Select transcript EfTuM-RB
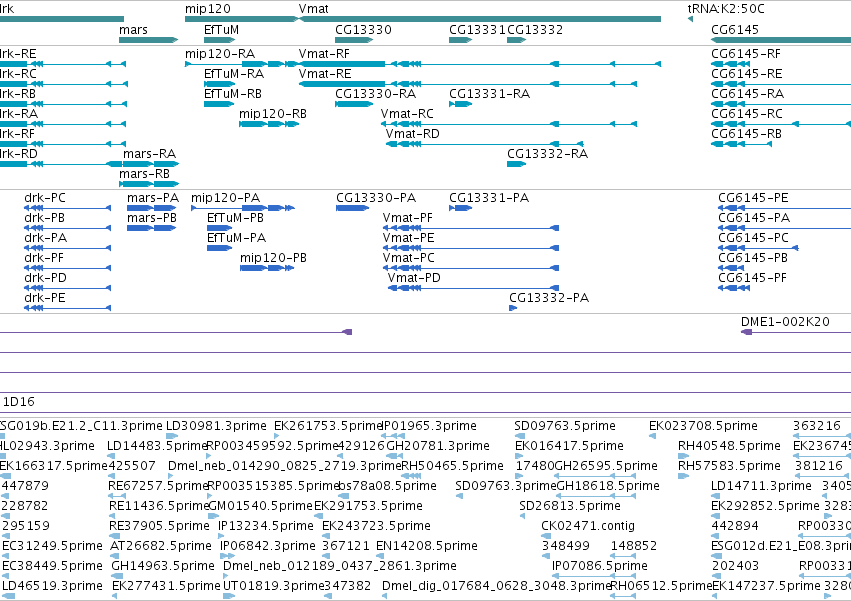The image size is (851, 601). [219, 104]
